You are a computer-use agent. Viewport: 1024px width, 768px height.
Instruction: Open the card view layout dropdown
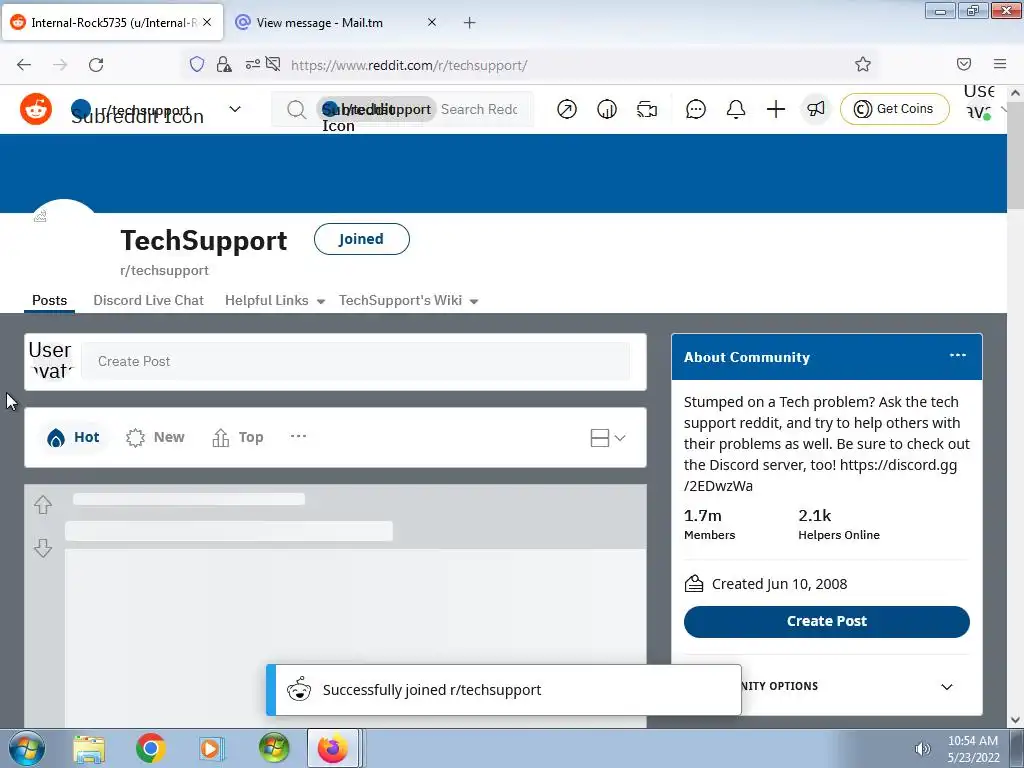point(608,438)
